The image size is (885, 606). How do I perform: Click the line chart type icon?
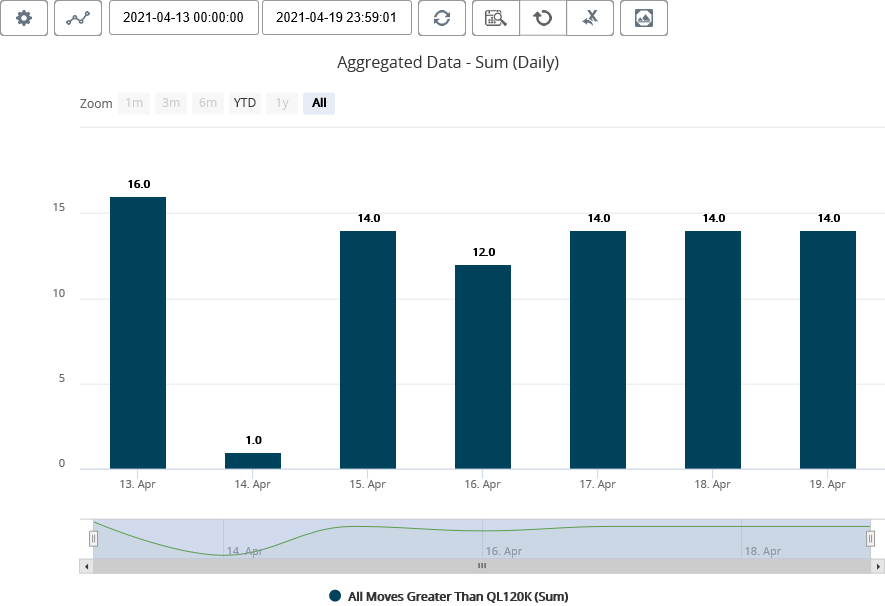pos(78,18)
